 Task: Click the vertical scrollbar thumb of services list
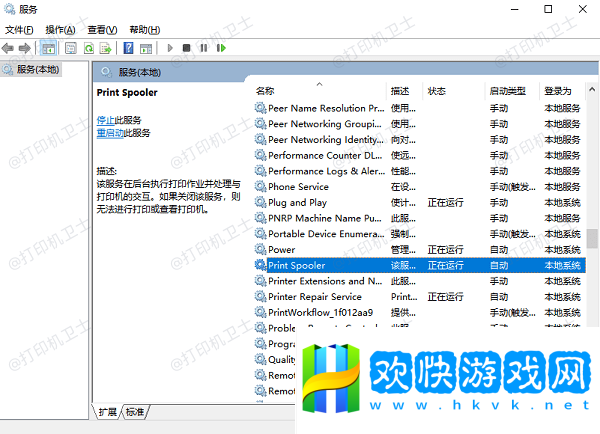click(x=592, y=239)
